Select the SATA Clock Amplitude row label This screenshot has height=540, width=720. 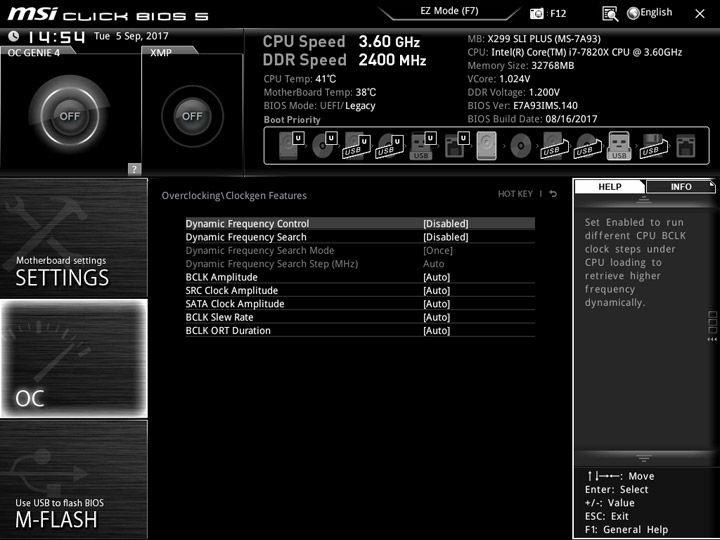pos(235,304)
